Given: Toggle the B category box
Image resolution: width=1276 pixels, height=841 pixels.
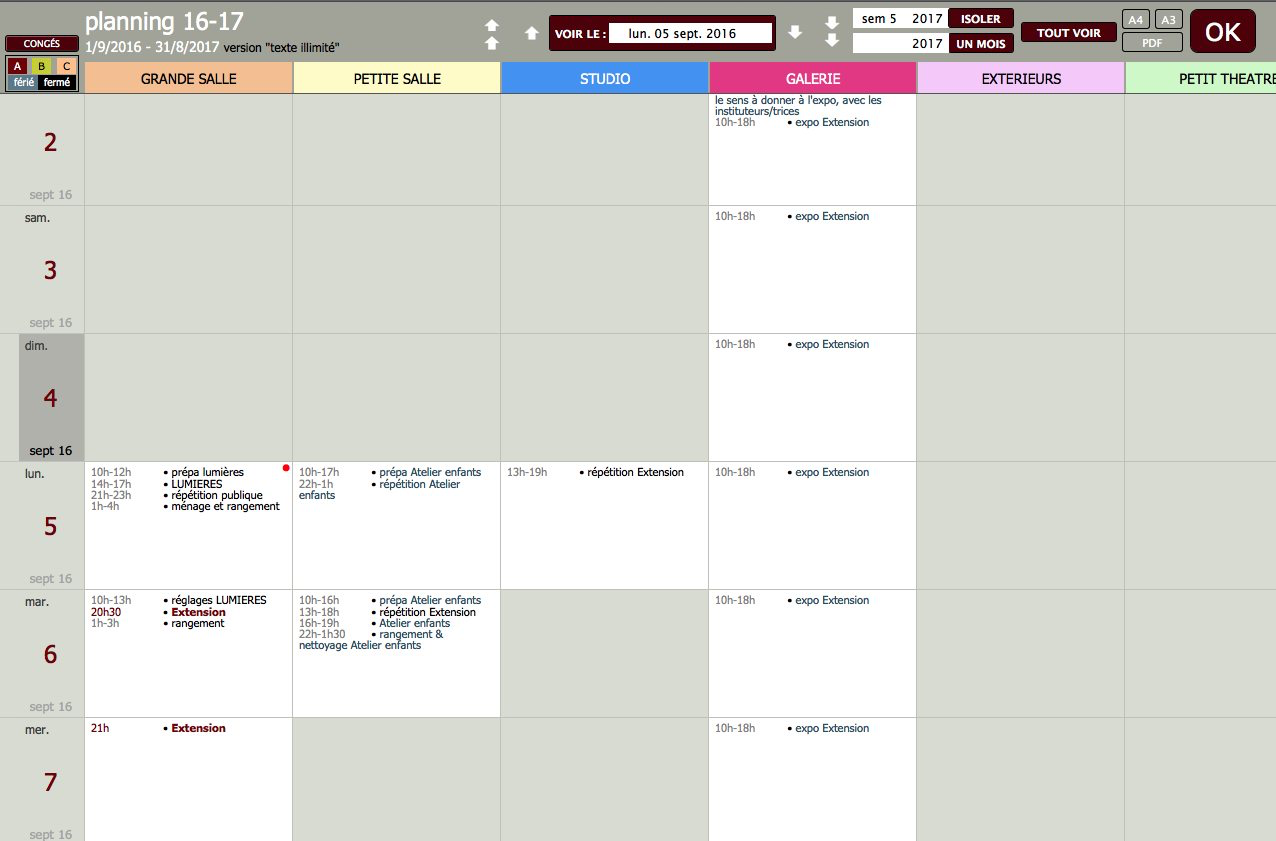Looking at the screenshot, I should [42, 66].
